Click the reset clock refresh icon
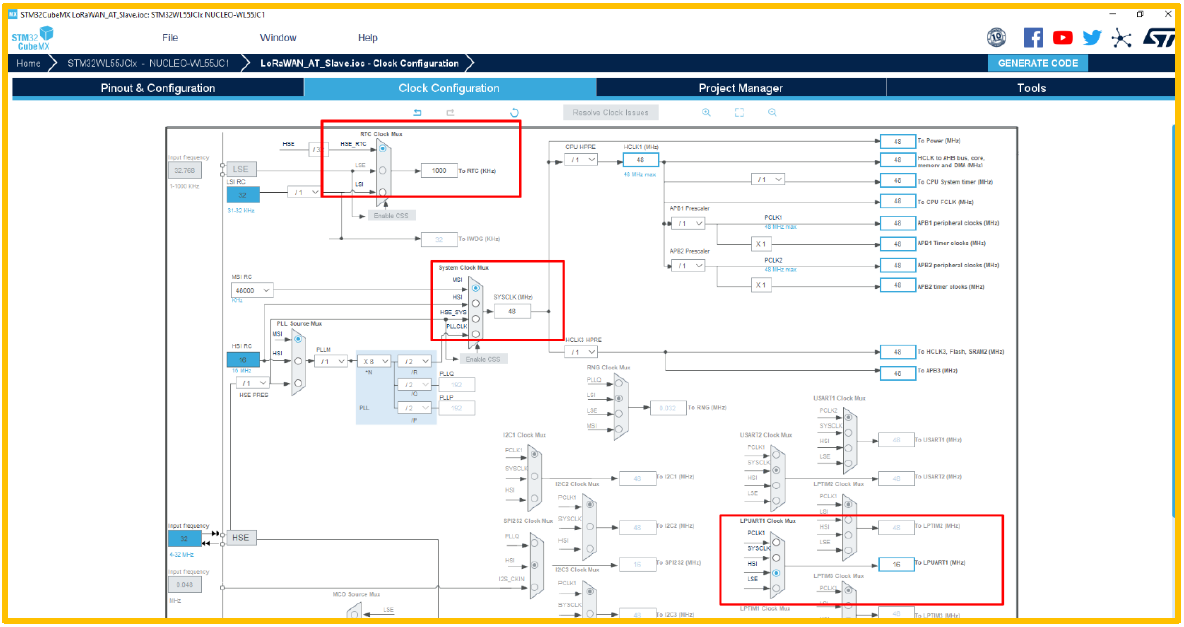Image resolution: width=1184 pixels, height=627 pixels. (514, 113)
